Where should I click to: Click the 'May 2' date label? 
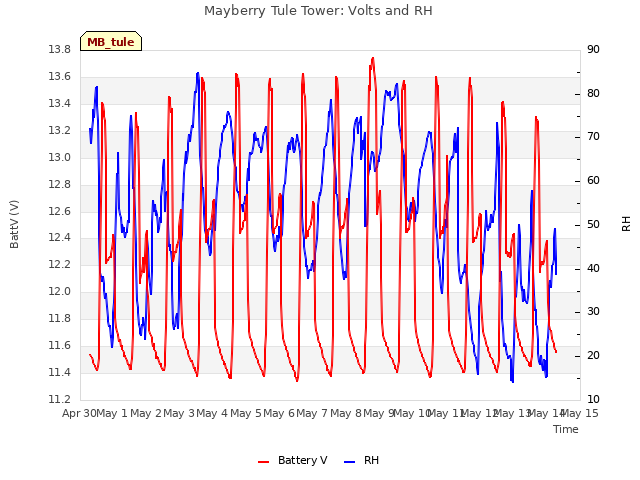146,413
